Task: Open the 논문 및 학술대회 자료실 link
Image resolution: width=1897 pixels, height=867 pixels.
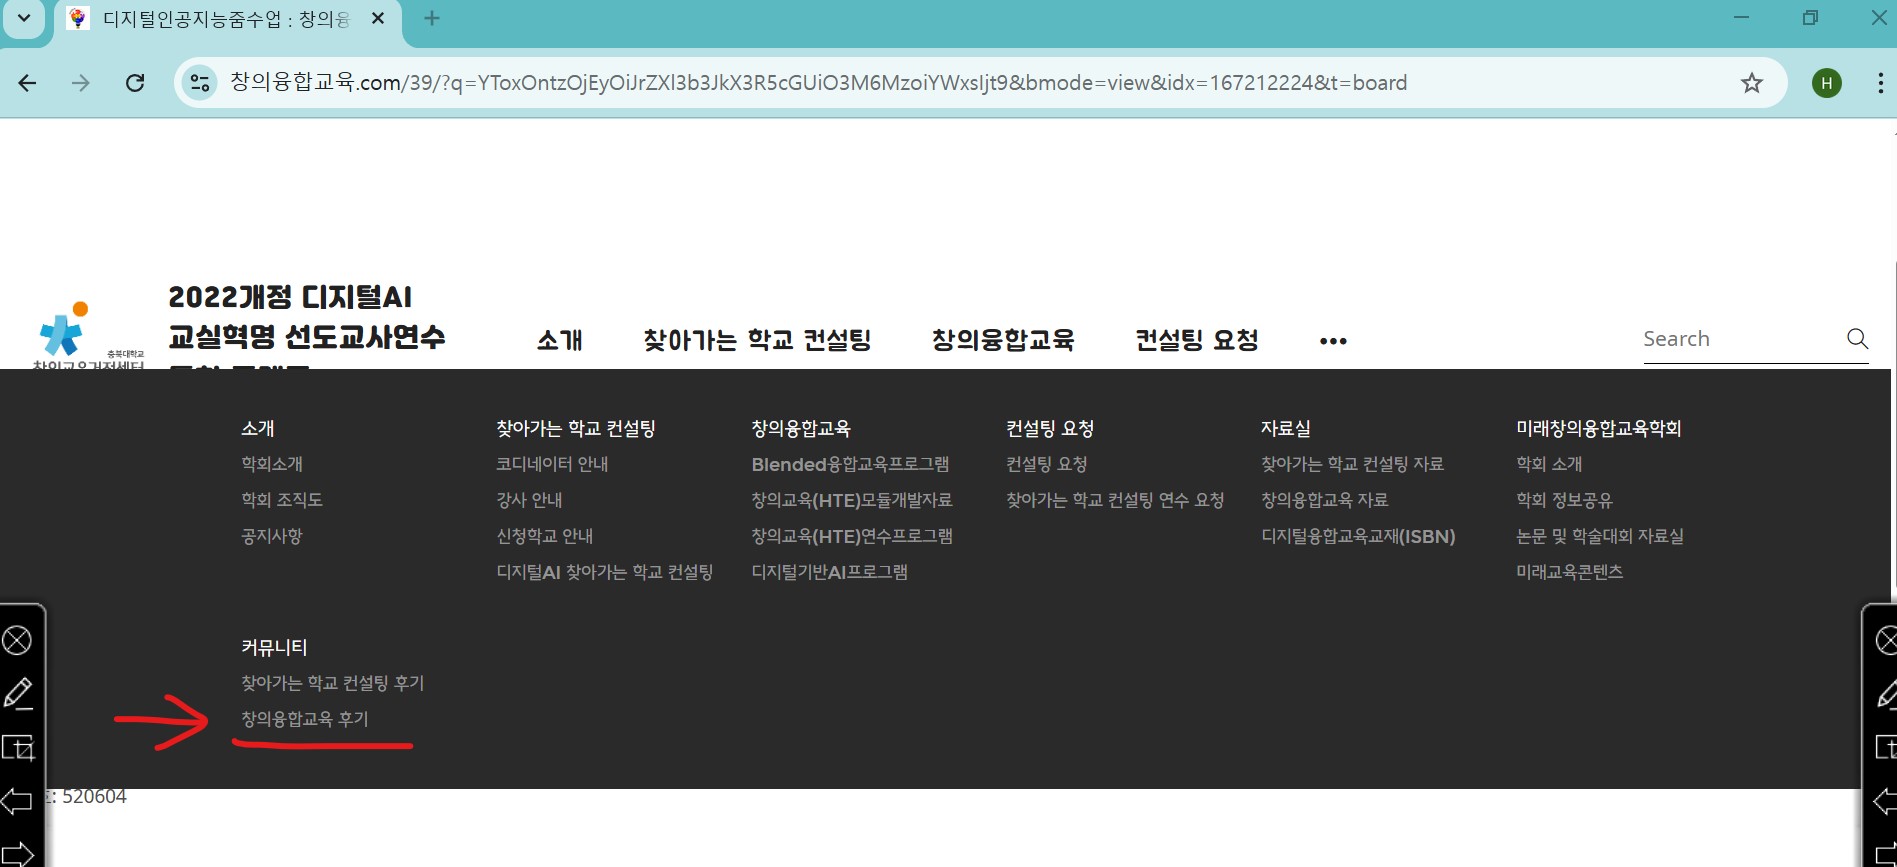Action: point(1600,536)
